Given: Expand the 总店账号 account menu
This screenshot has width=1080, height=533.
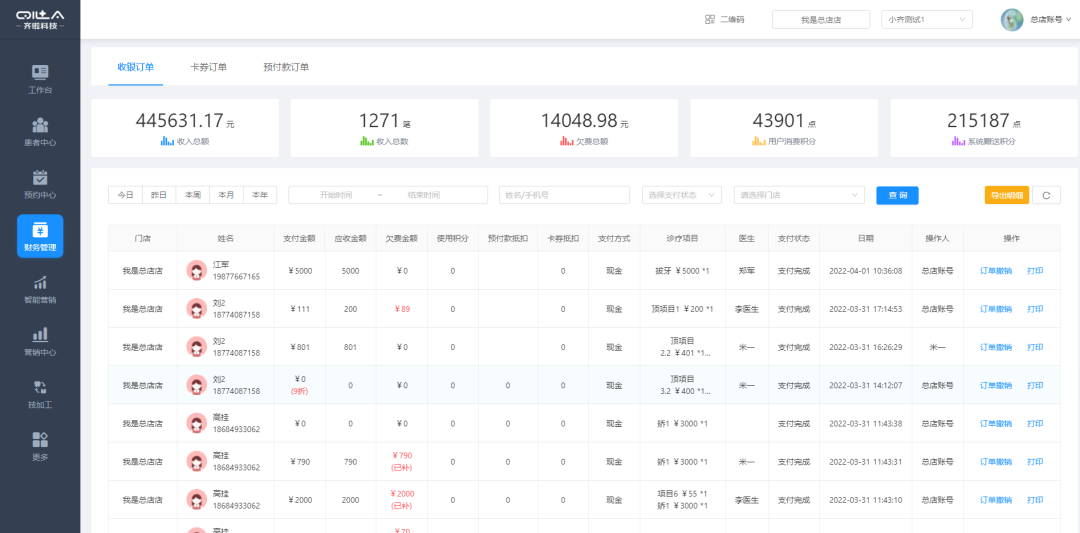Looking at the screenshot, I should 1050,19.
